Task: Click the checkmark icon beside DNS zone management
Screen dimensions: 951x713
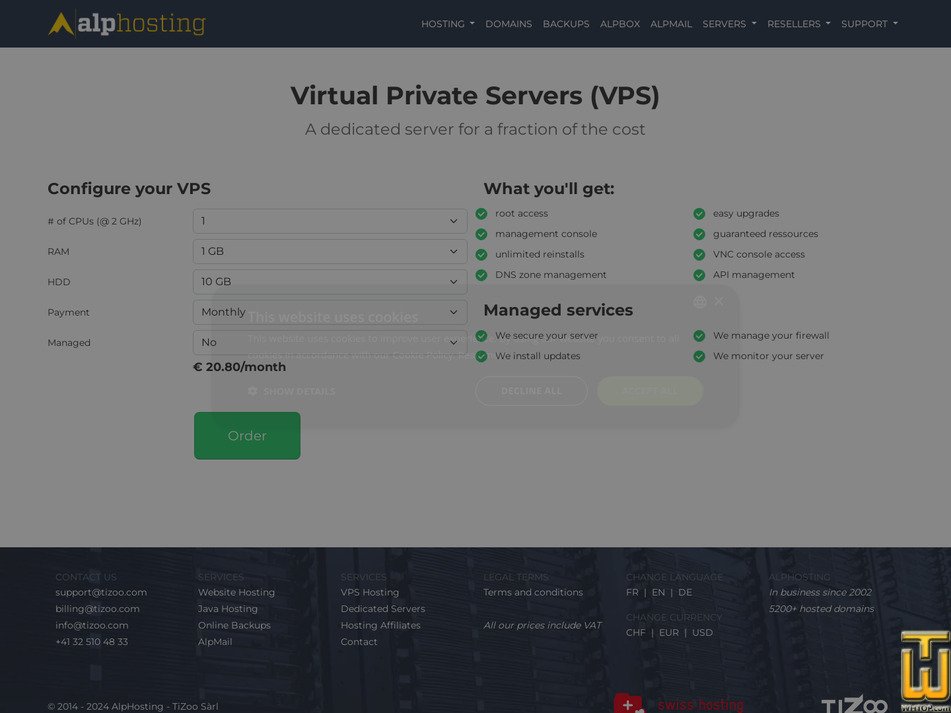Action: coord(482,275)
